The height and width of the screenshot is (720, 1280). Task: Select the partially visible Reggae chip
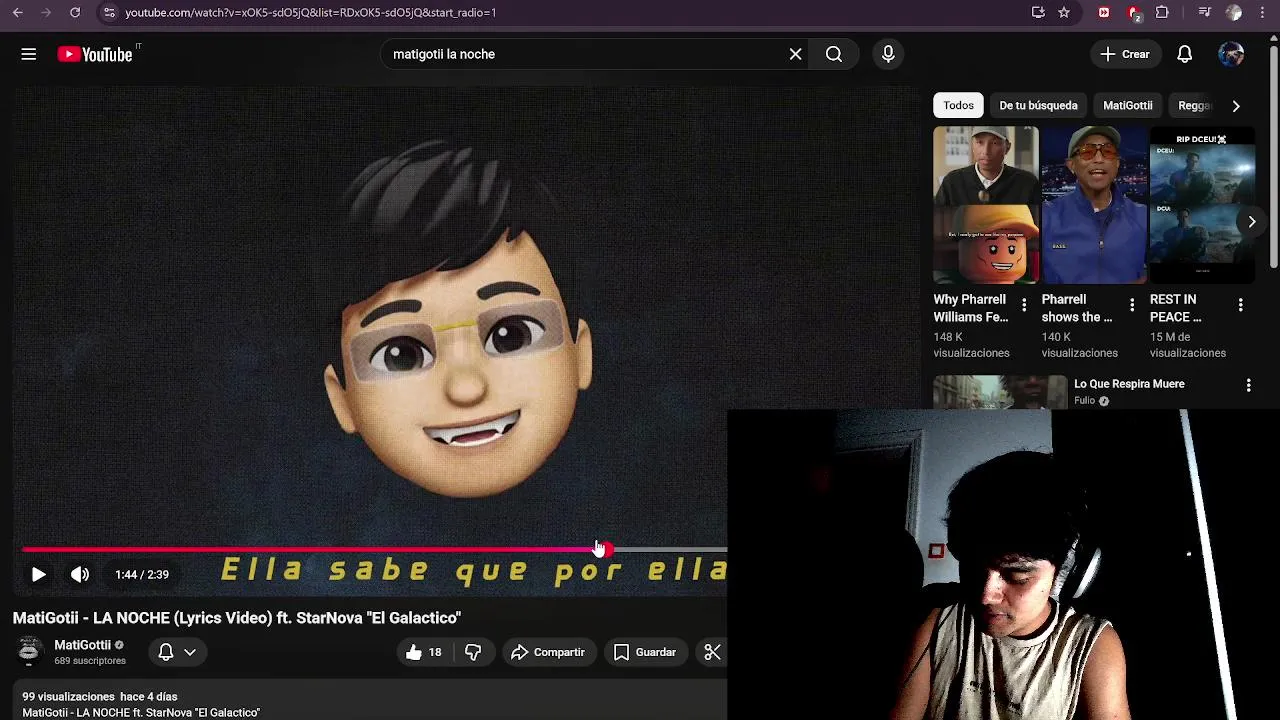[x=1194, y=105]
